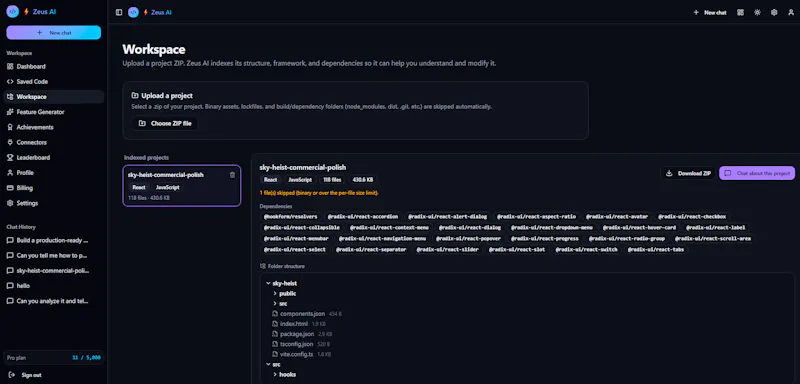Click file icon next to vite.config.ts
Image resolution: width=800 pixels, height=384 pixels.
[x=276, y=354]
